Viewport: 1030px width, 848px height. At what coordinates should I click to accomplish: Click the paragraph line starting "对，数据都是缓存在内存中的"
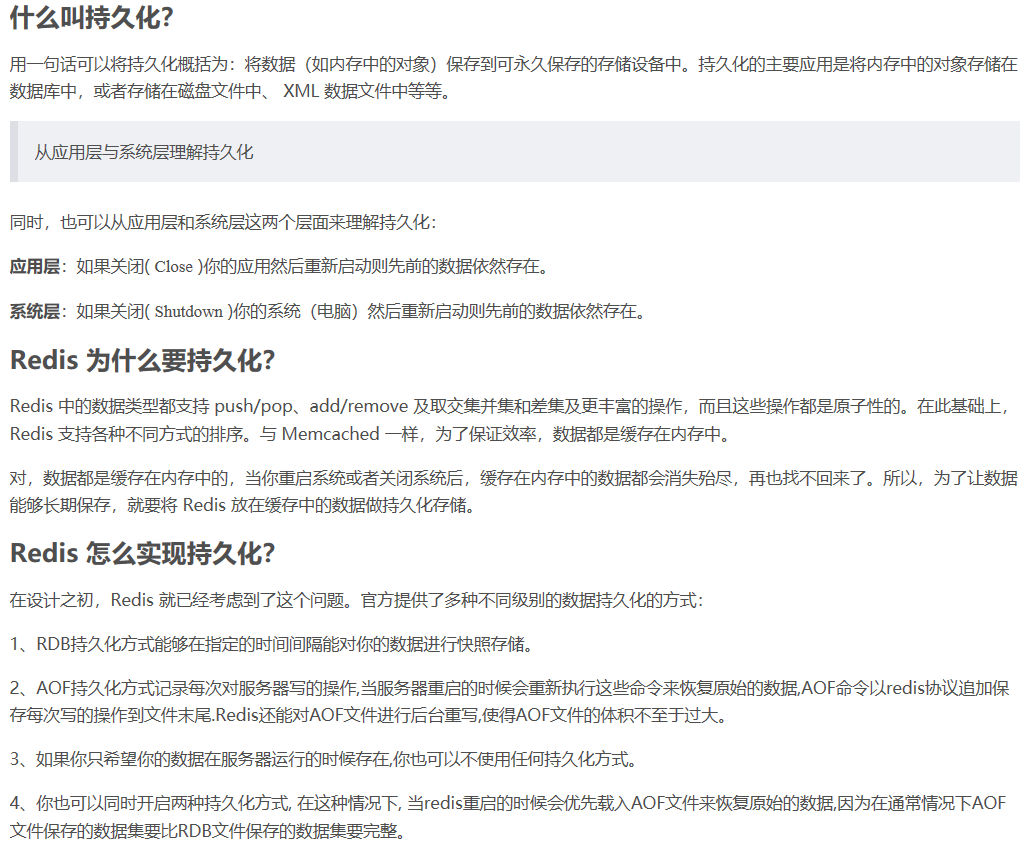coord(514,478)
